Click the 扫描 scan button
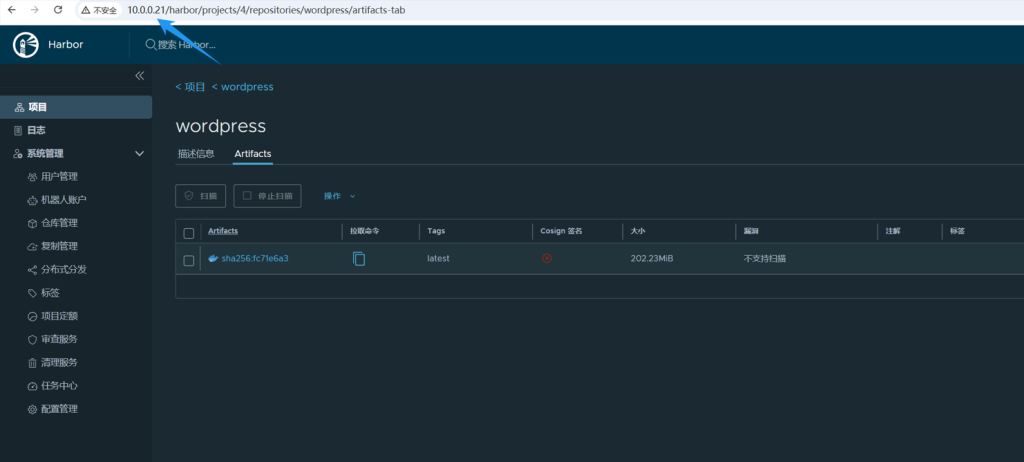The height and width of the screenshot is (462, 1024). [201, 196]
